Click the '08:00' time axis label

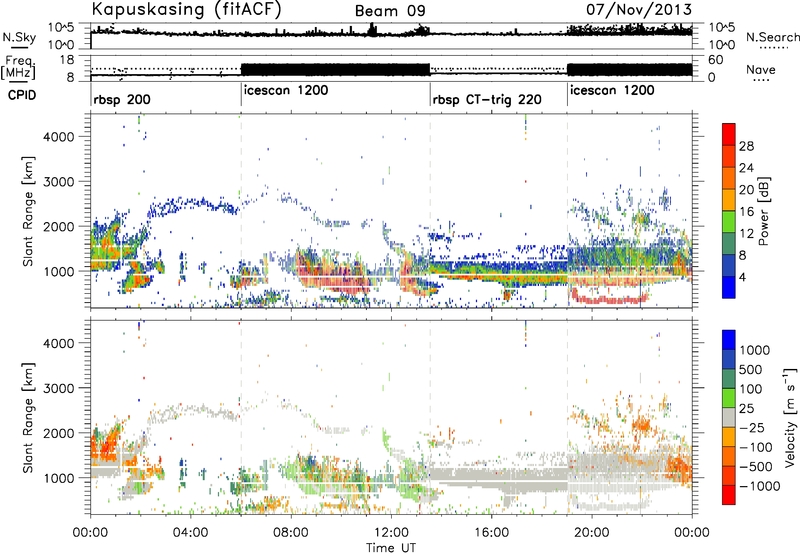[x=291, y=533]
